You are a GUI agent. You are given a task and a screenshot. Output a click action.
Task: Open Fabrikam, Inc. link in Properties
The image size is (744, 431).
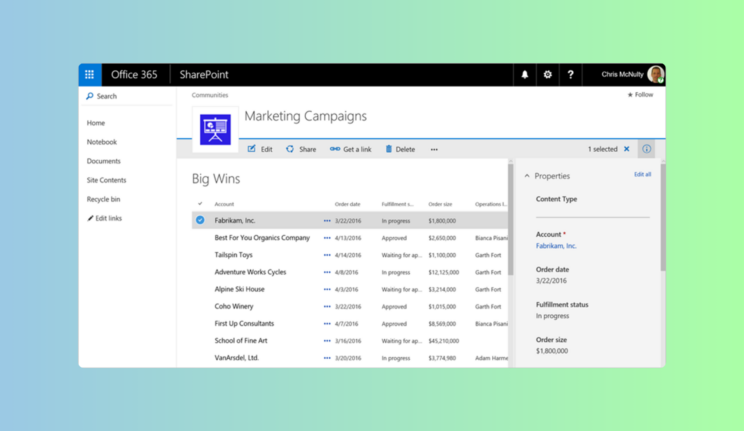556,246
